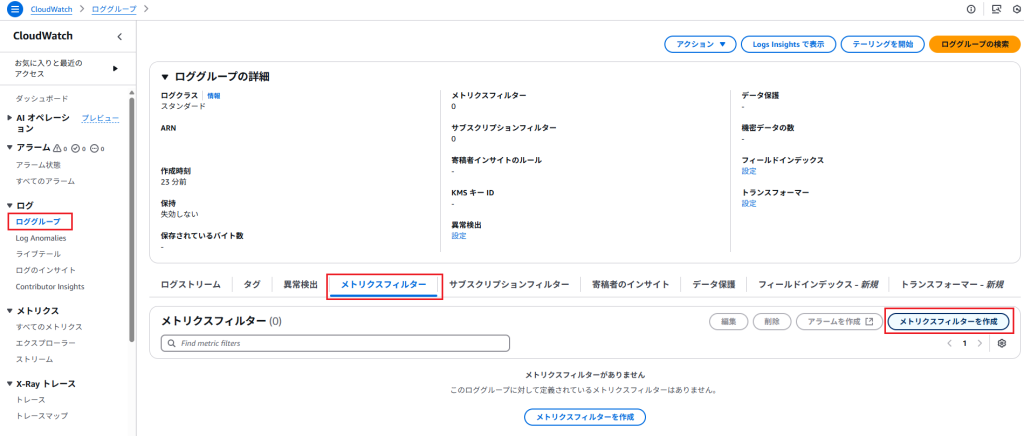Image resolution: width=1024 pixels, height=436 pixels.
Task: Collapse the ログ sidebar section
Action: 9,206
